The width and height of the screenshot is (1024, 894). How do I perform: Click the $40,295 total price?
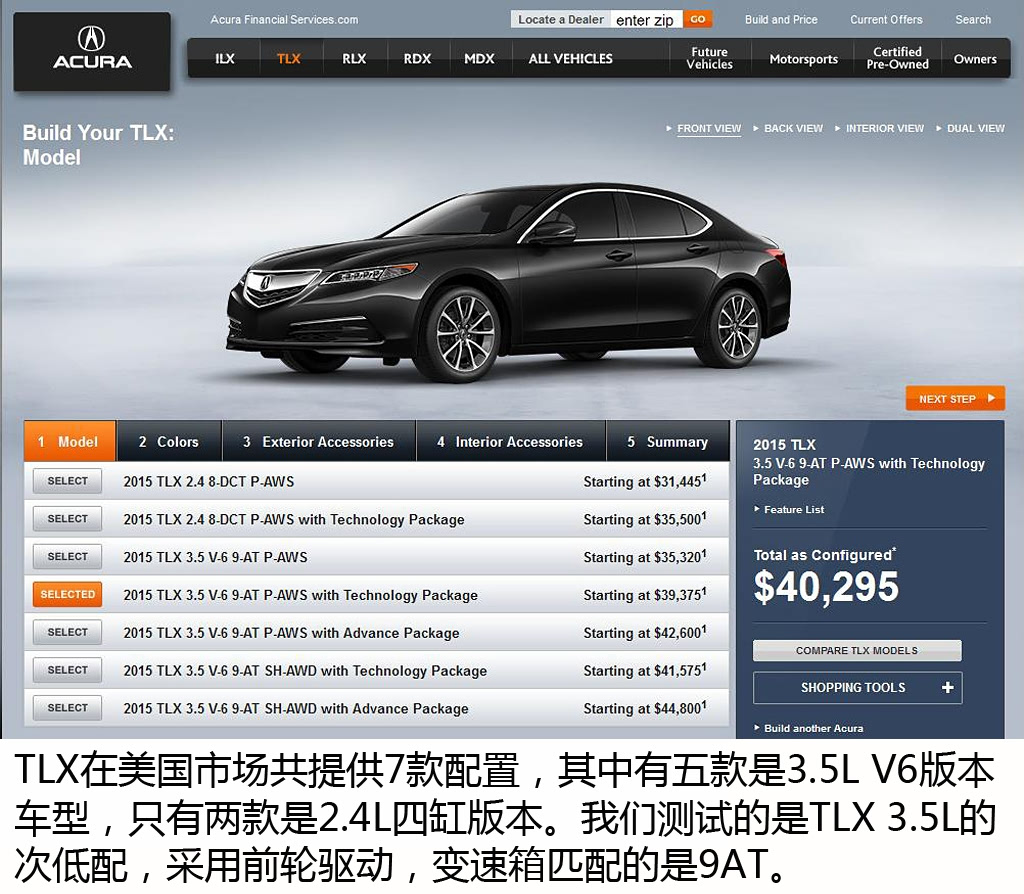[826, 586]
